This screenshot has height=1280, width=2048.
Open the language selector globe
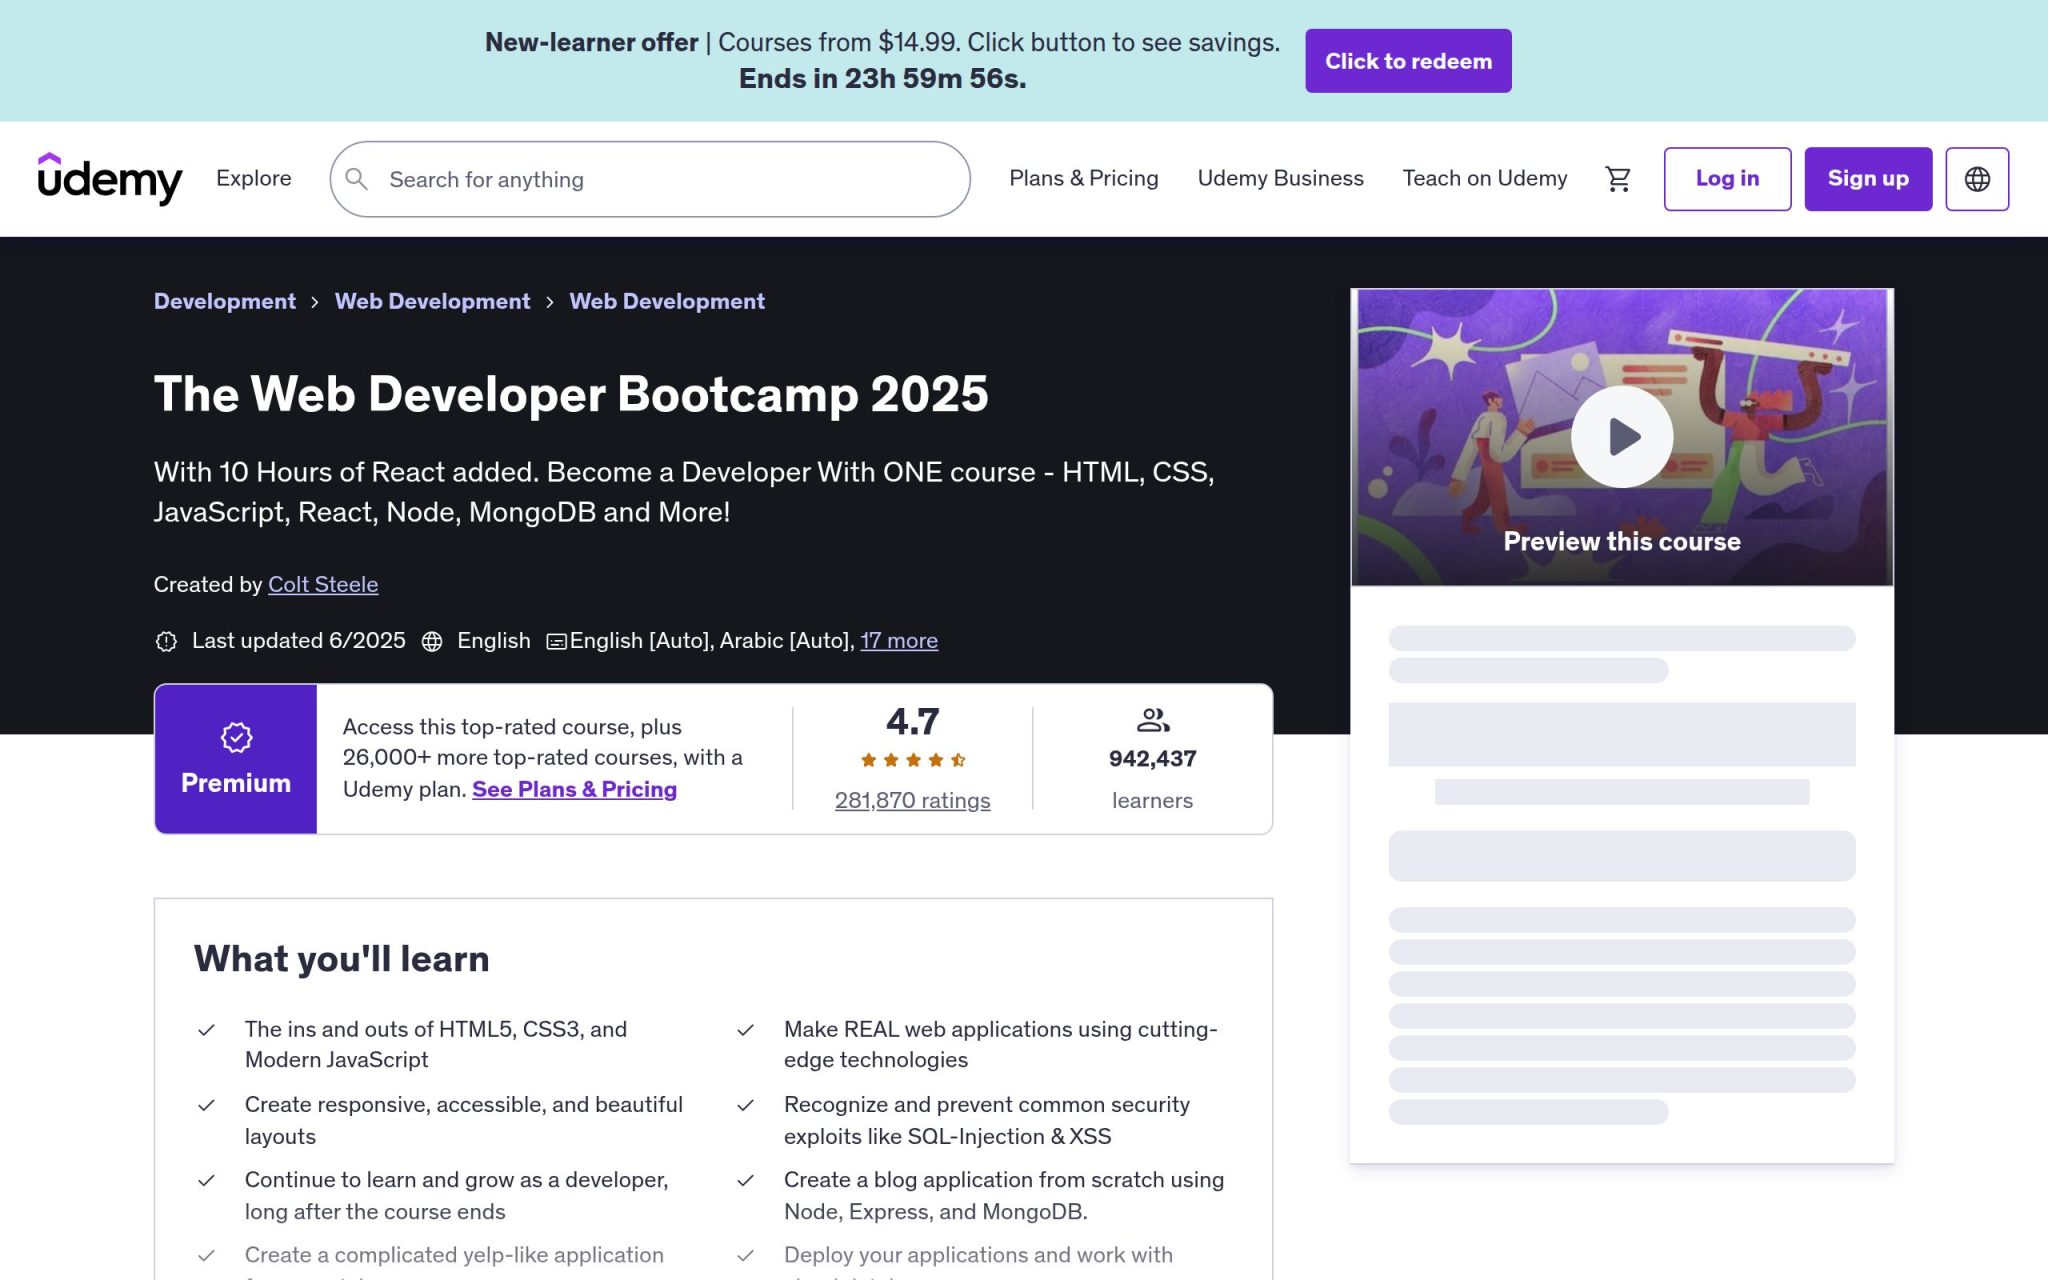pos(1977,179)
